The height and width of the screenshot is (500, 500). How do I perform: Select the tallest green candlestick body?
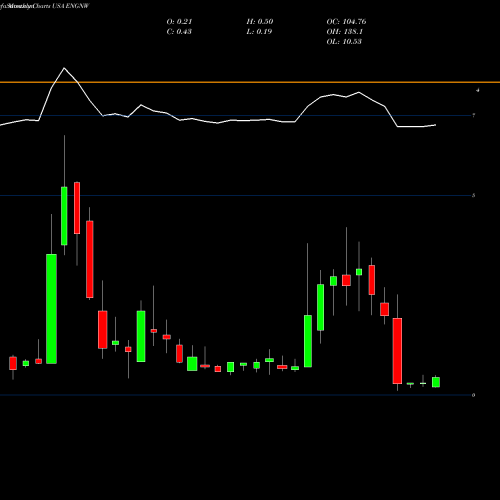[x=51, y=309]
